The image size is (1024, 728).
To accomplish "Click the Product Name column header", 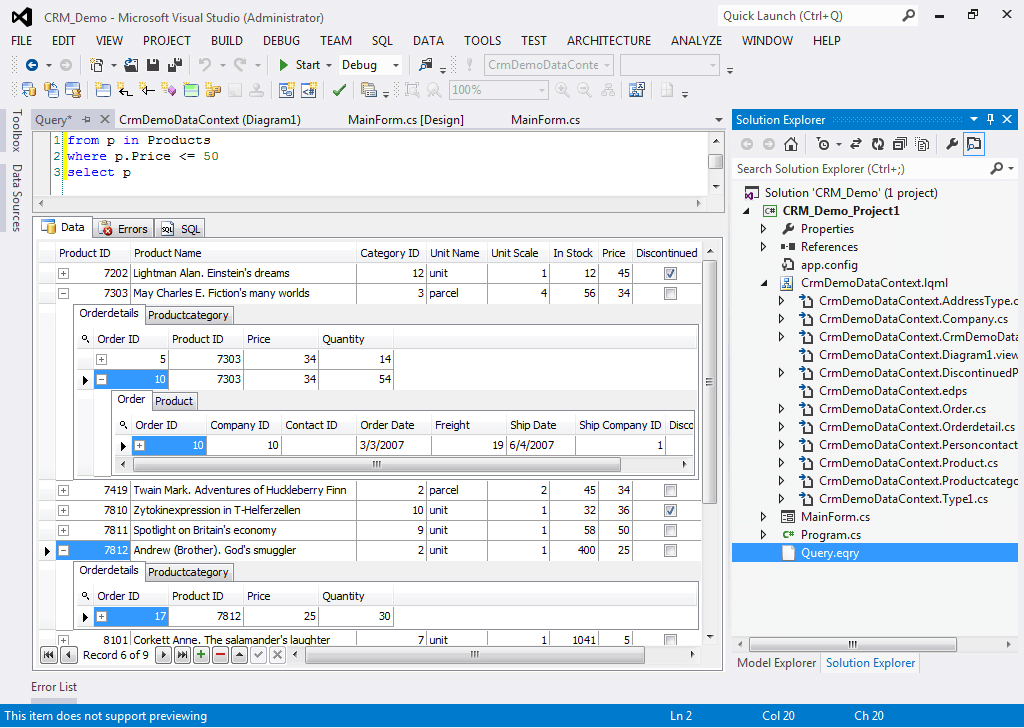I will [x=244, y=253].
